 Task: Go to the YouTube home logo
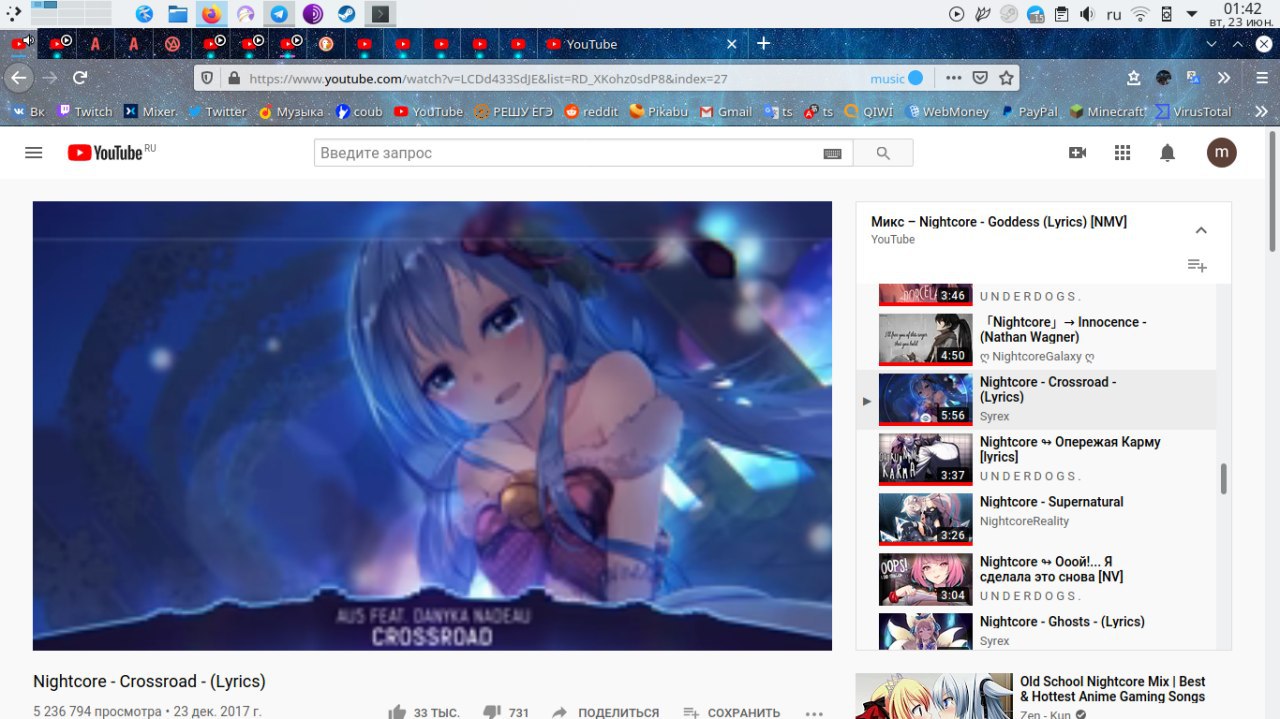(x=111, y=152)
